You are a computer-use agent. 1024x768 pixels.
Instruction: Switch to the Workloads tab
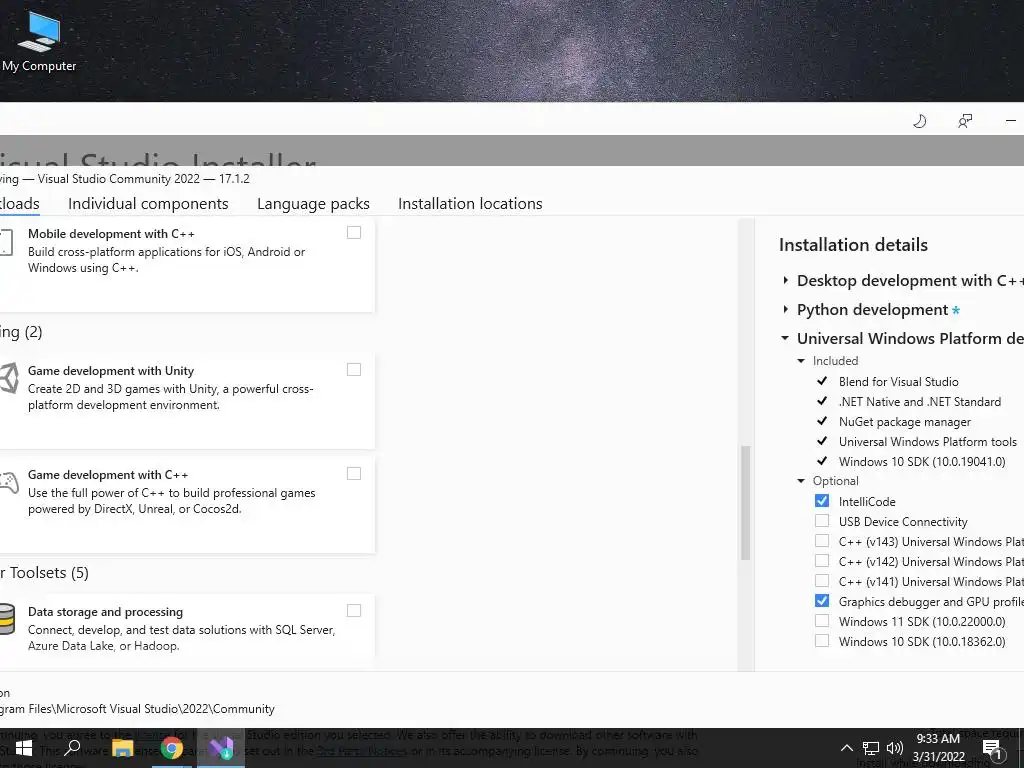pos(20,204)
